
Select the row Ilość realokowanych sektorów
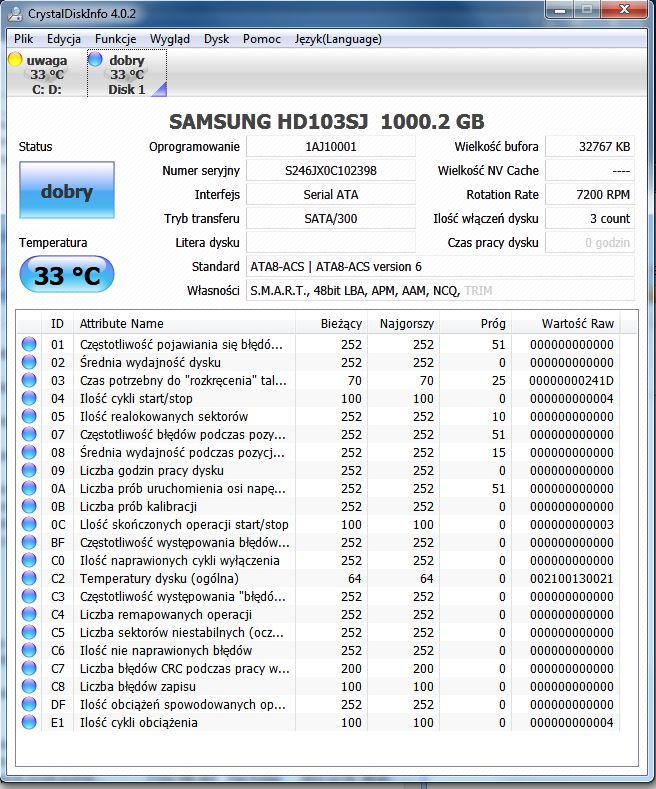click(x=319, y=416)
